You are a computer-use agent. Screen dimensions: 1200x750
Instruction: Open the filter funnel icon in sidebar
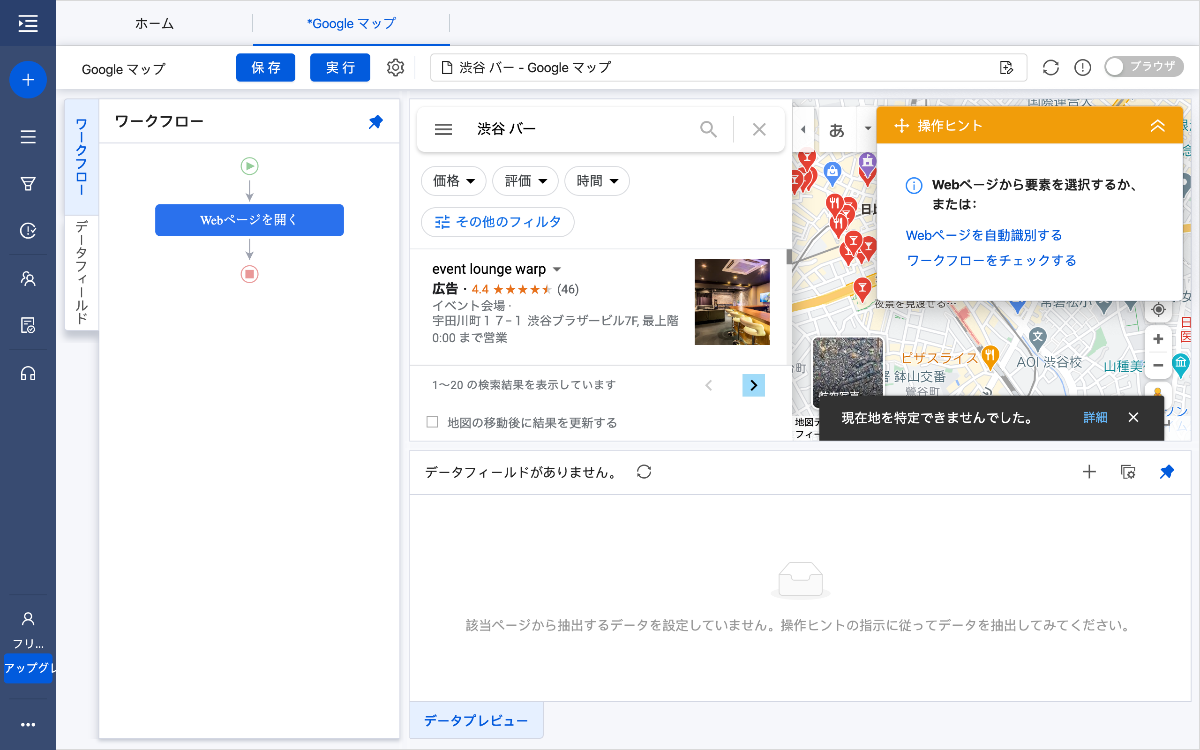click(x=28, y=184)
